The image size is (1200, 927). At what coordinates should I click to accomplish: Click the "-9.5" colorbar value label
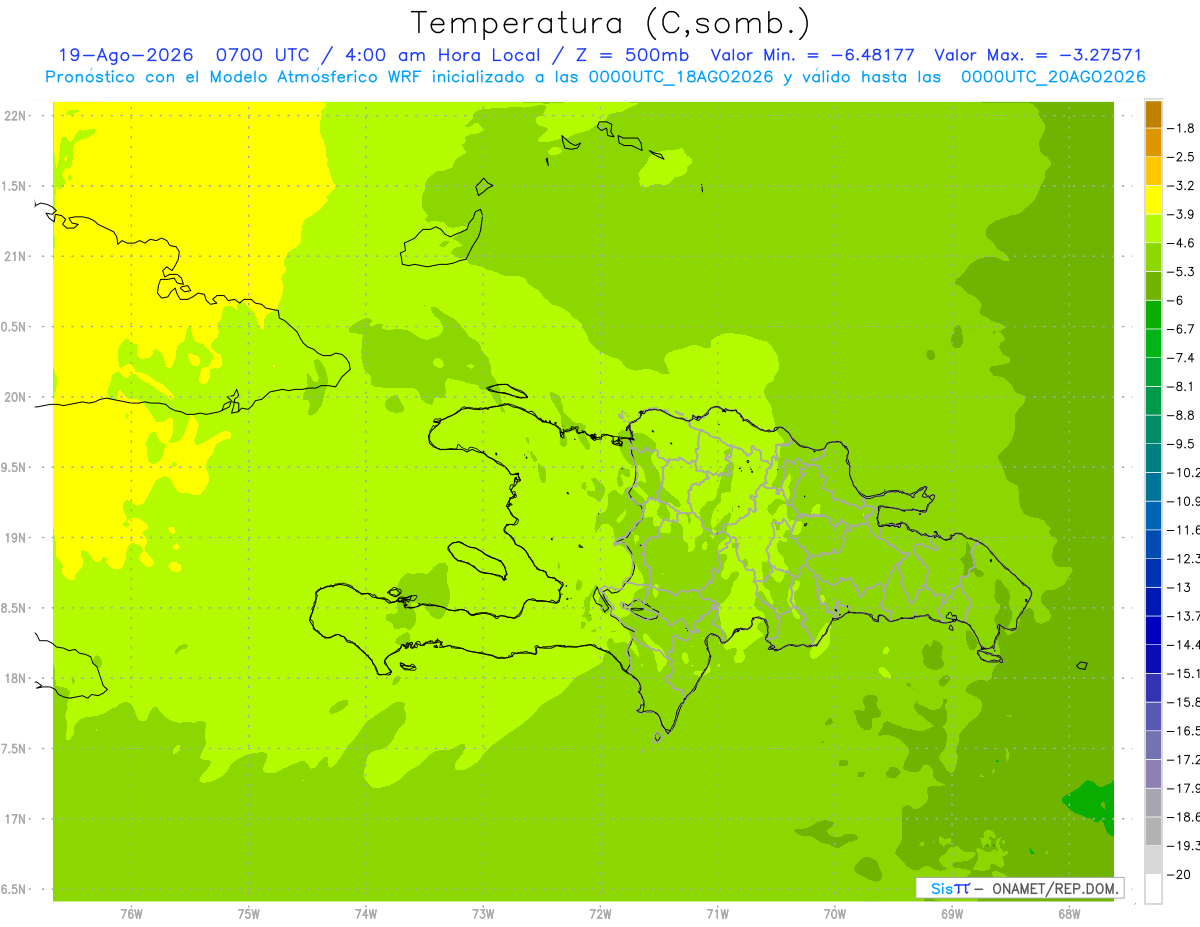pyautogui.click(x=1183, y=444)
